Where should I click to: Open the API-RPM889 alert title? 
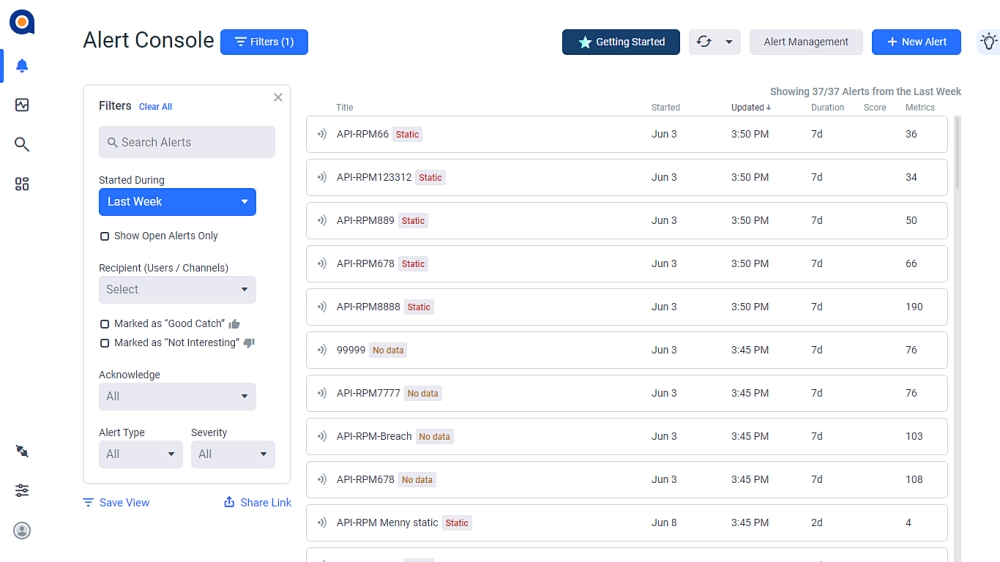tap(365, 221)
